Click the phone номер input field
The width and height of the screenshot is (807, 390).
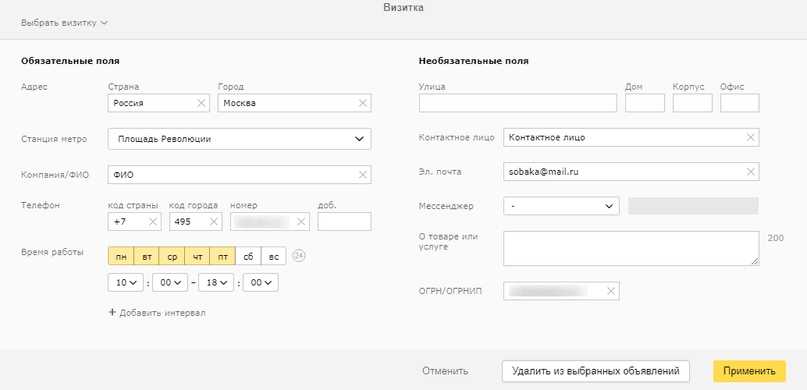coord(270,222)
